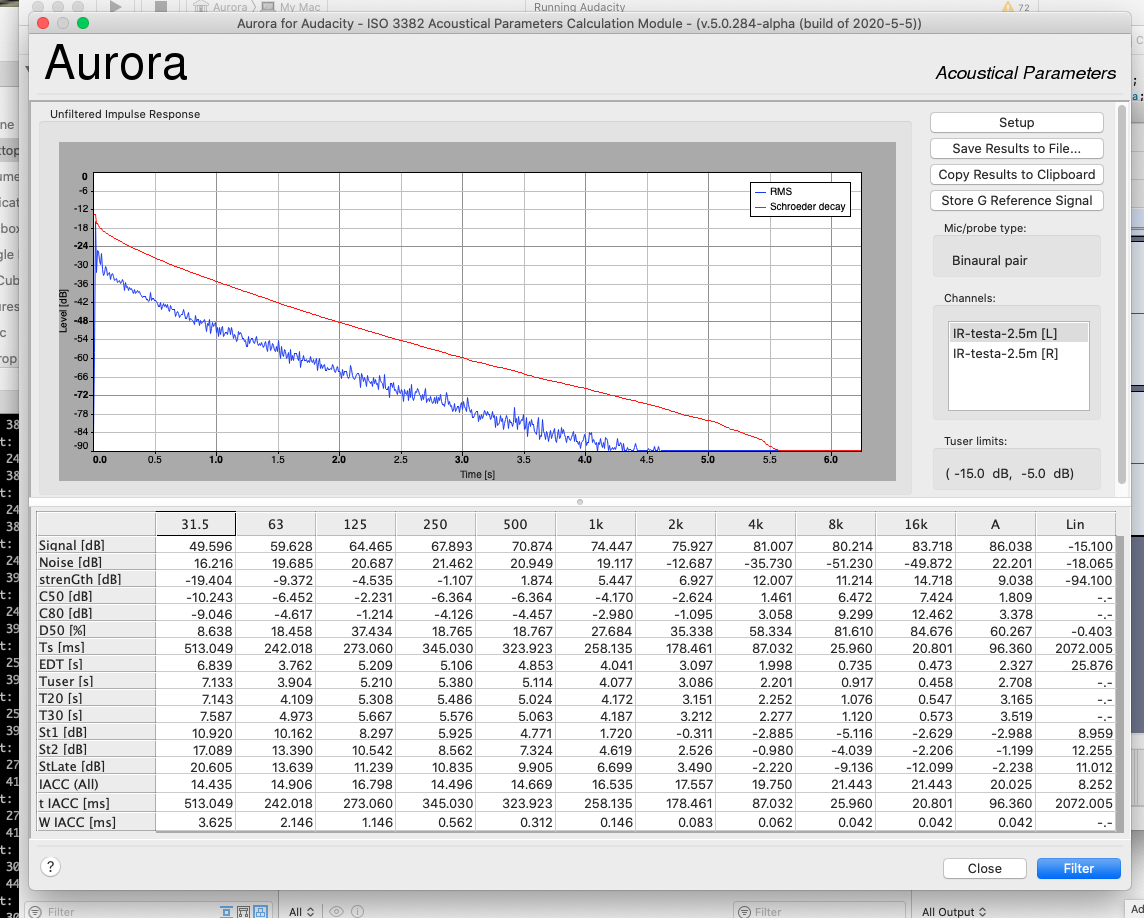
Task: Click the St2 [dB] row label
Action: tap(96, 749)
